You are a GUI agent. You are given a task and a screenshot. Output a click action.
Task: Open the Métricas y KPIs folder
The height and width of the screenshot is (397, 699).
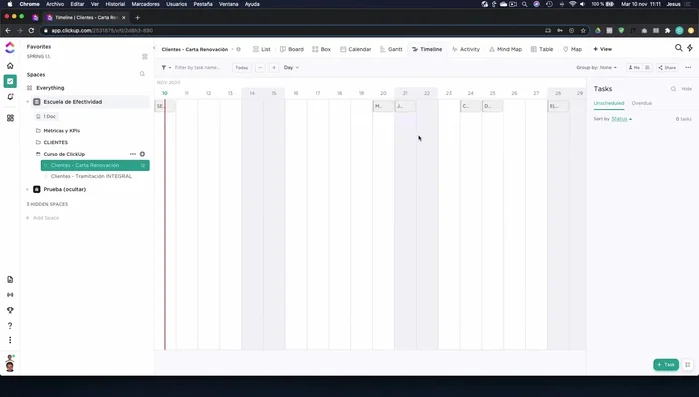tap(62, 131)
